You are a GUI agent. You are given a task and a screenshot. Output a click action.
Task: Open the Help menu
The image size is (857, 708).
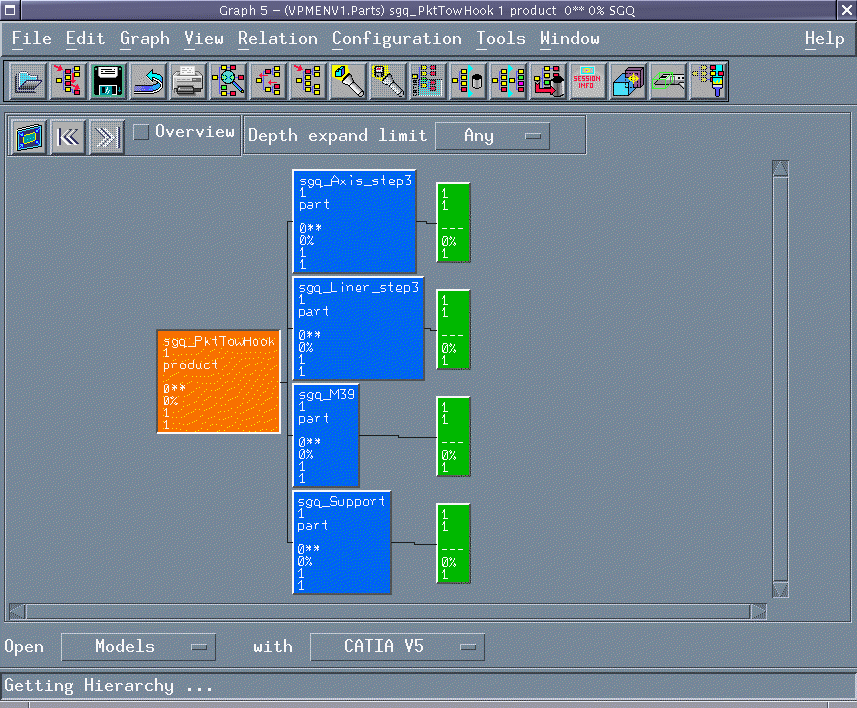824,39
